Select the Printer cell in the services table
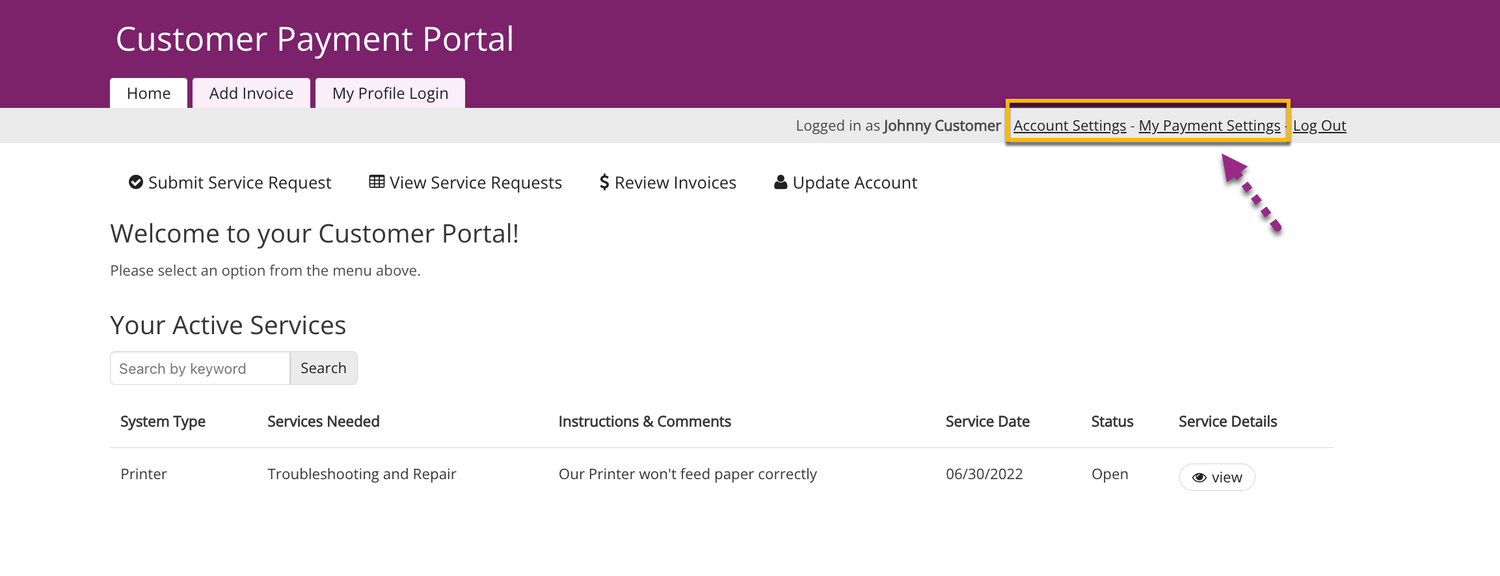The width and height of the screenshot is (1500, 576). [x=144, y=474]
